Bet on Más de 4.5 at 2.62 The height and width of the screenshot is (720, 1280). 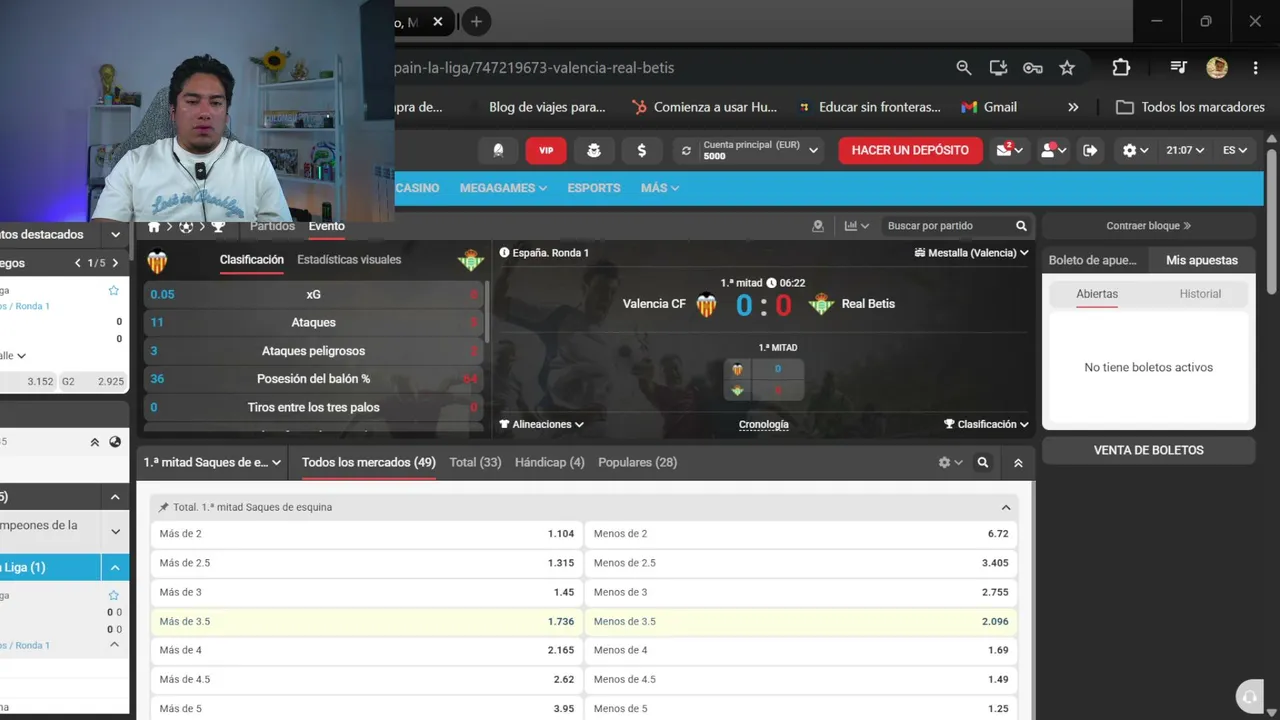point(367,679)
